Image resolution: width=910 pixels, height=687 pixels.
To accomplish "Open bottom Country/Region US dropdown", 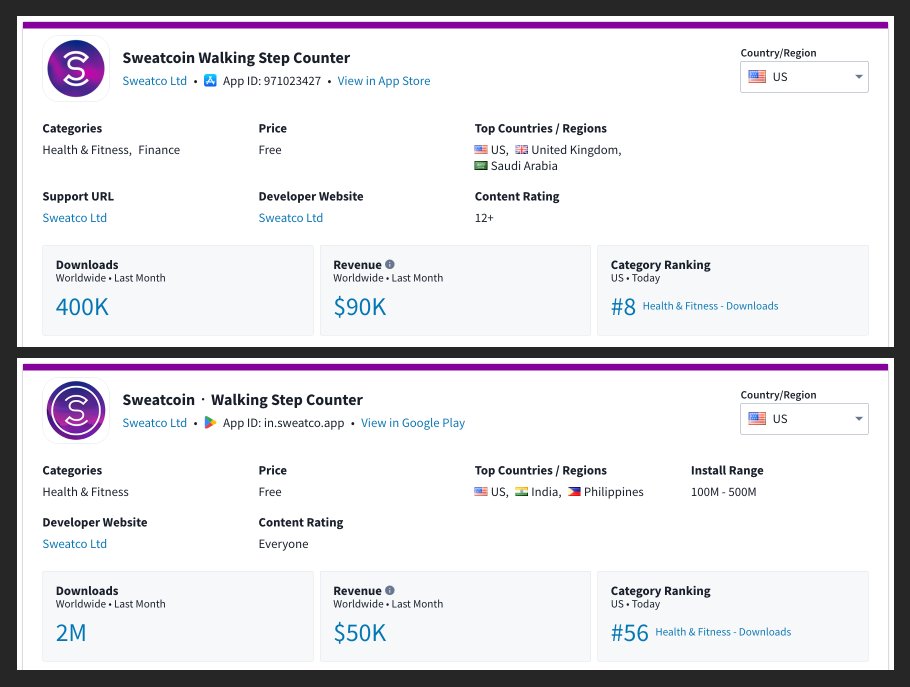I will [804, 419].
